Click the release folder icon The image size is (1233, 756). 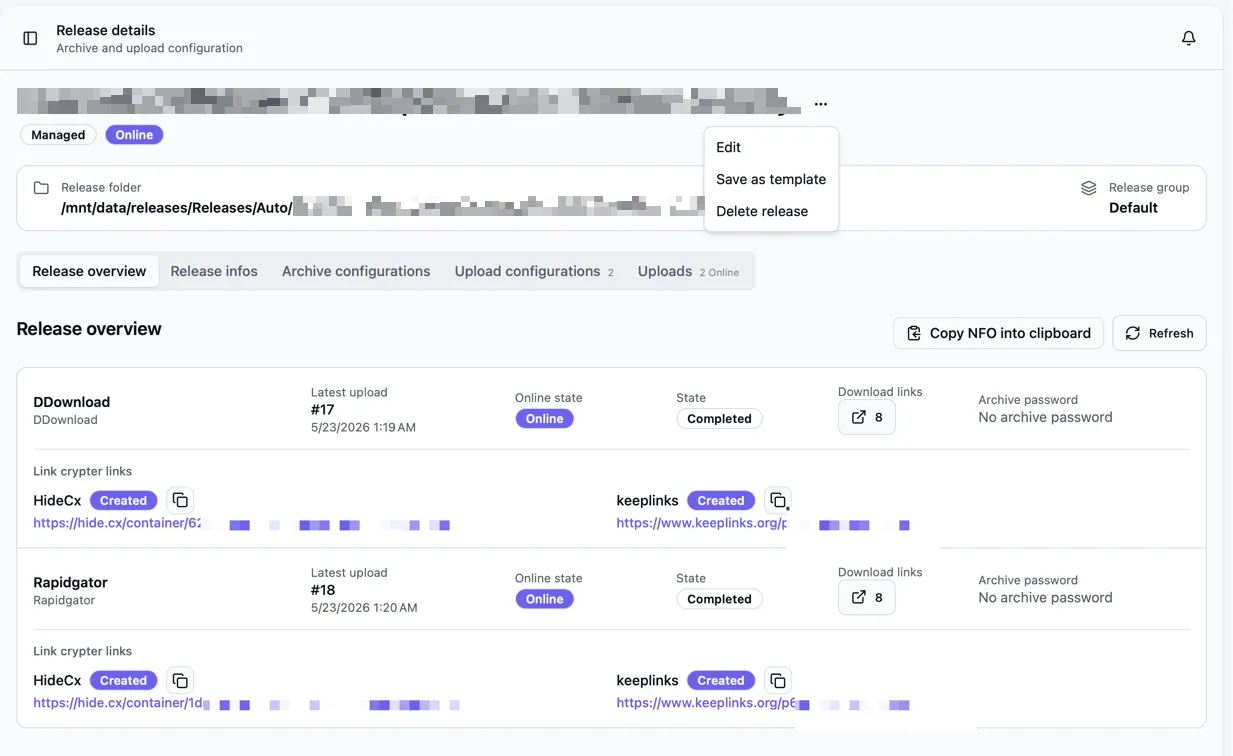tap(41, 188)
